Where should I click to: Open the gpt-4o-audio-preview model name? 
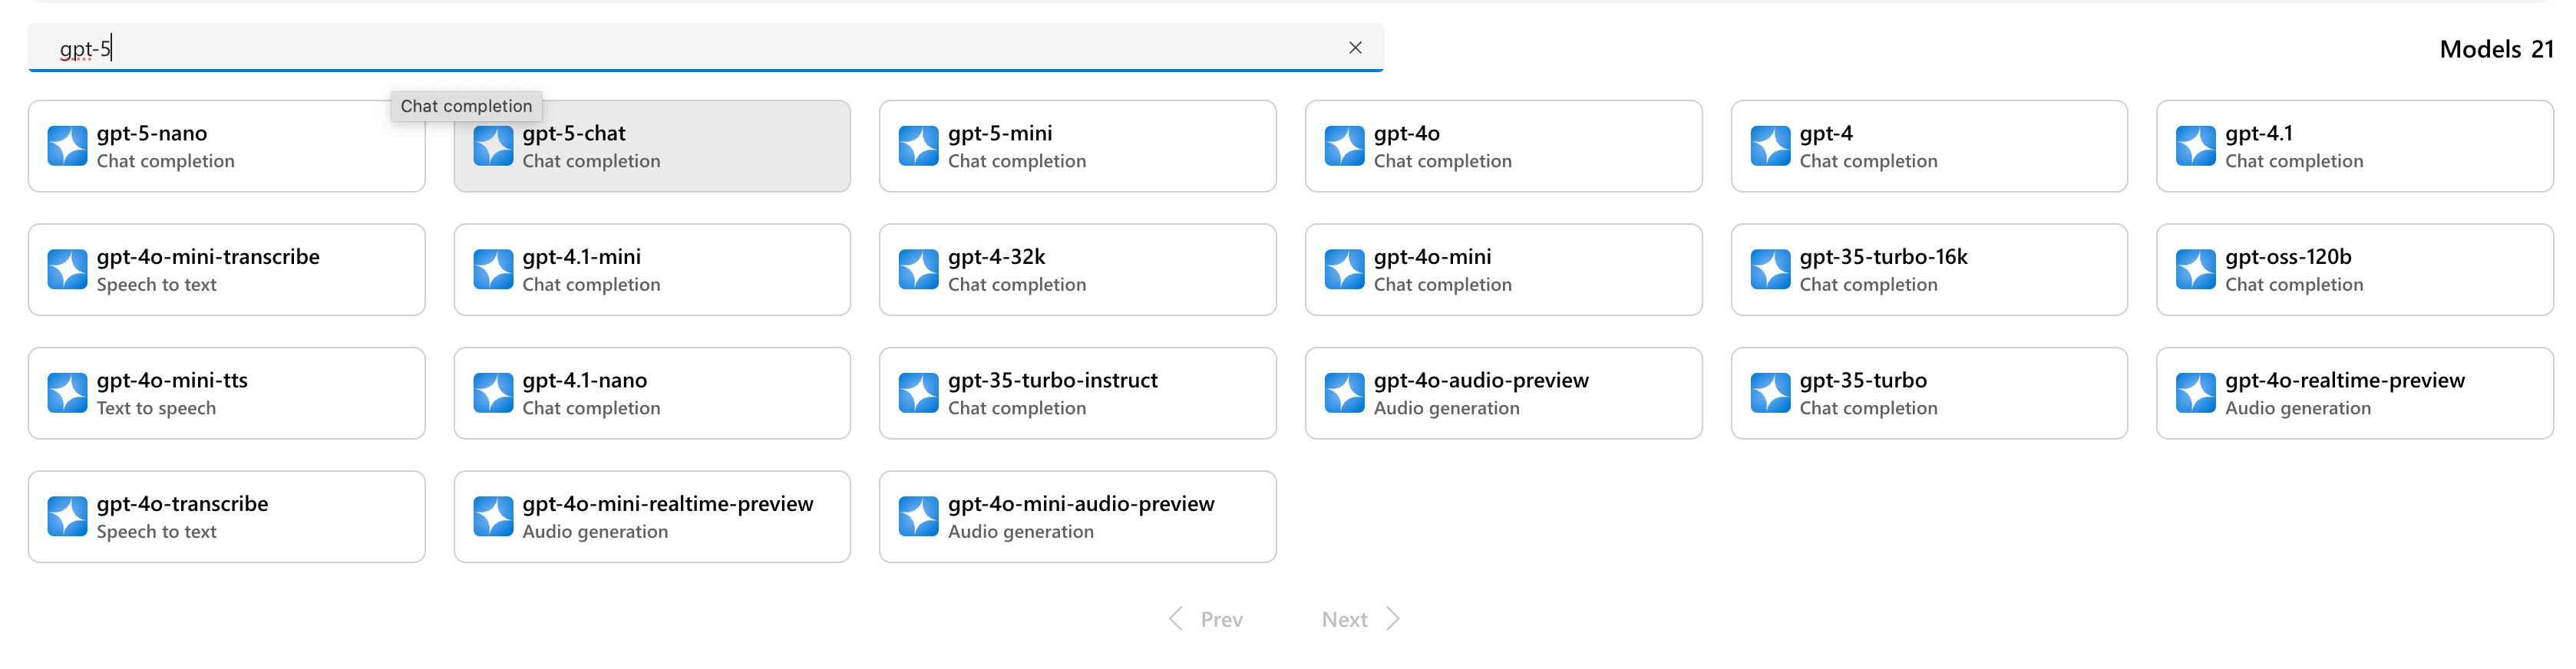(1481, 381)
